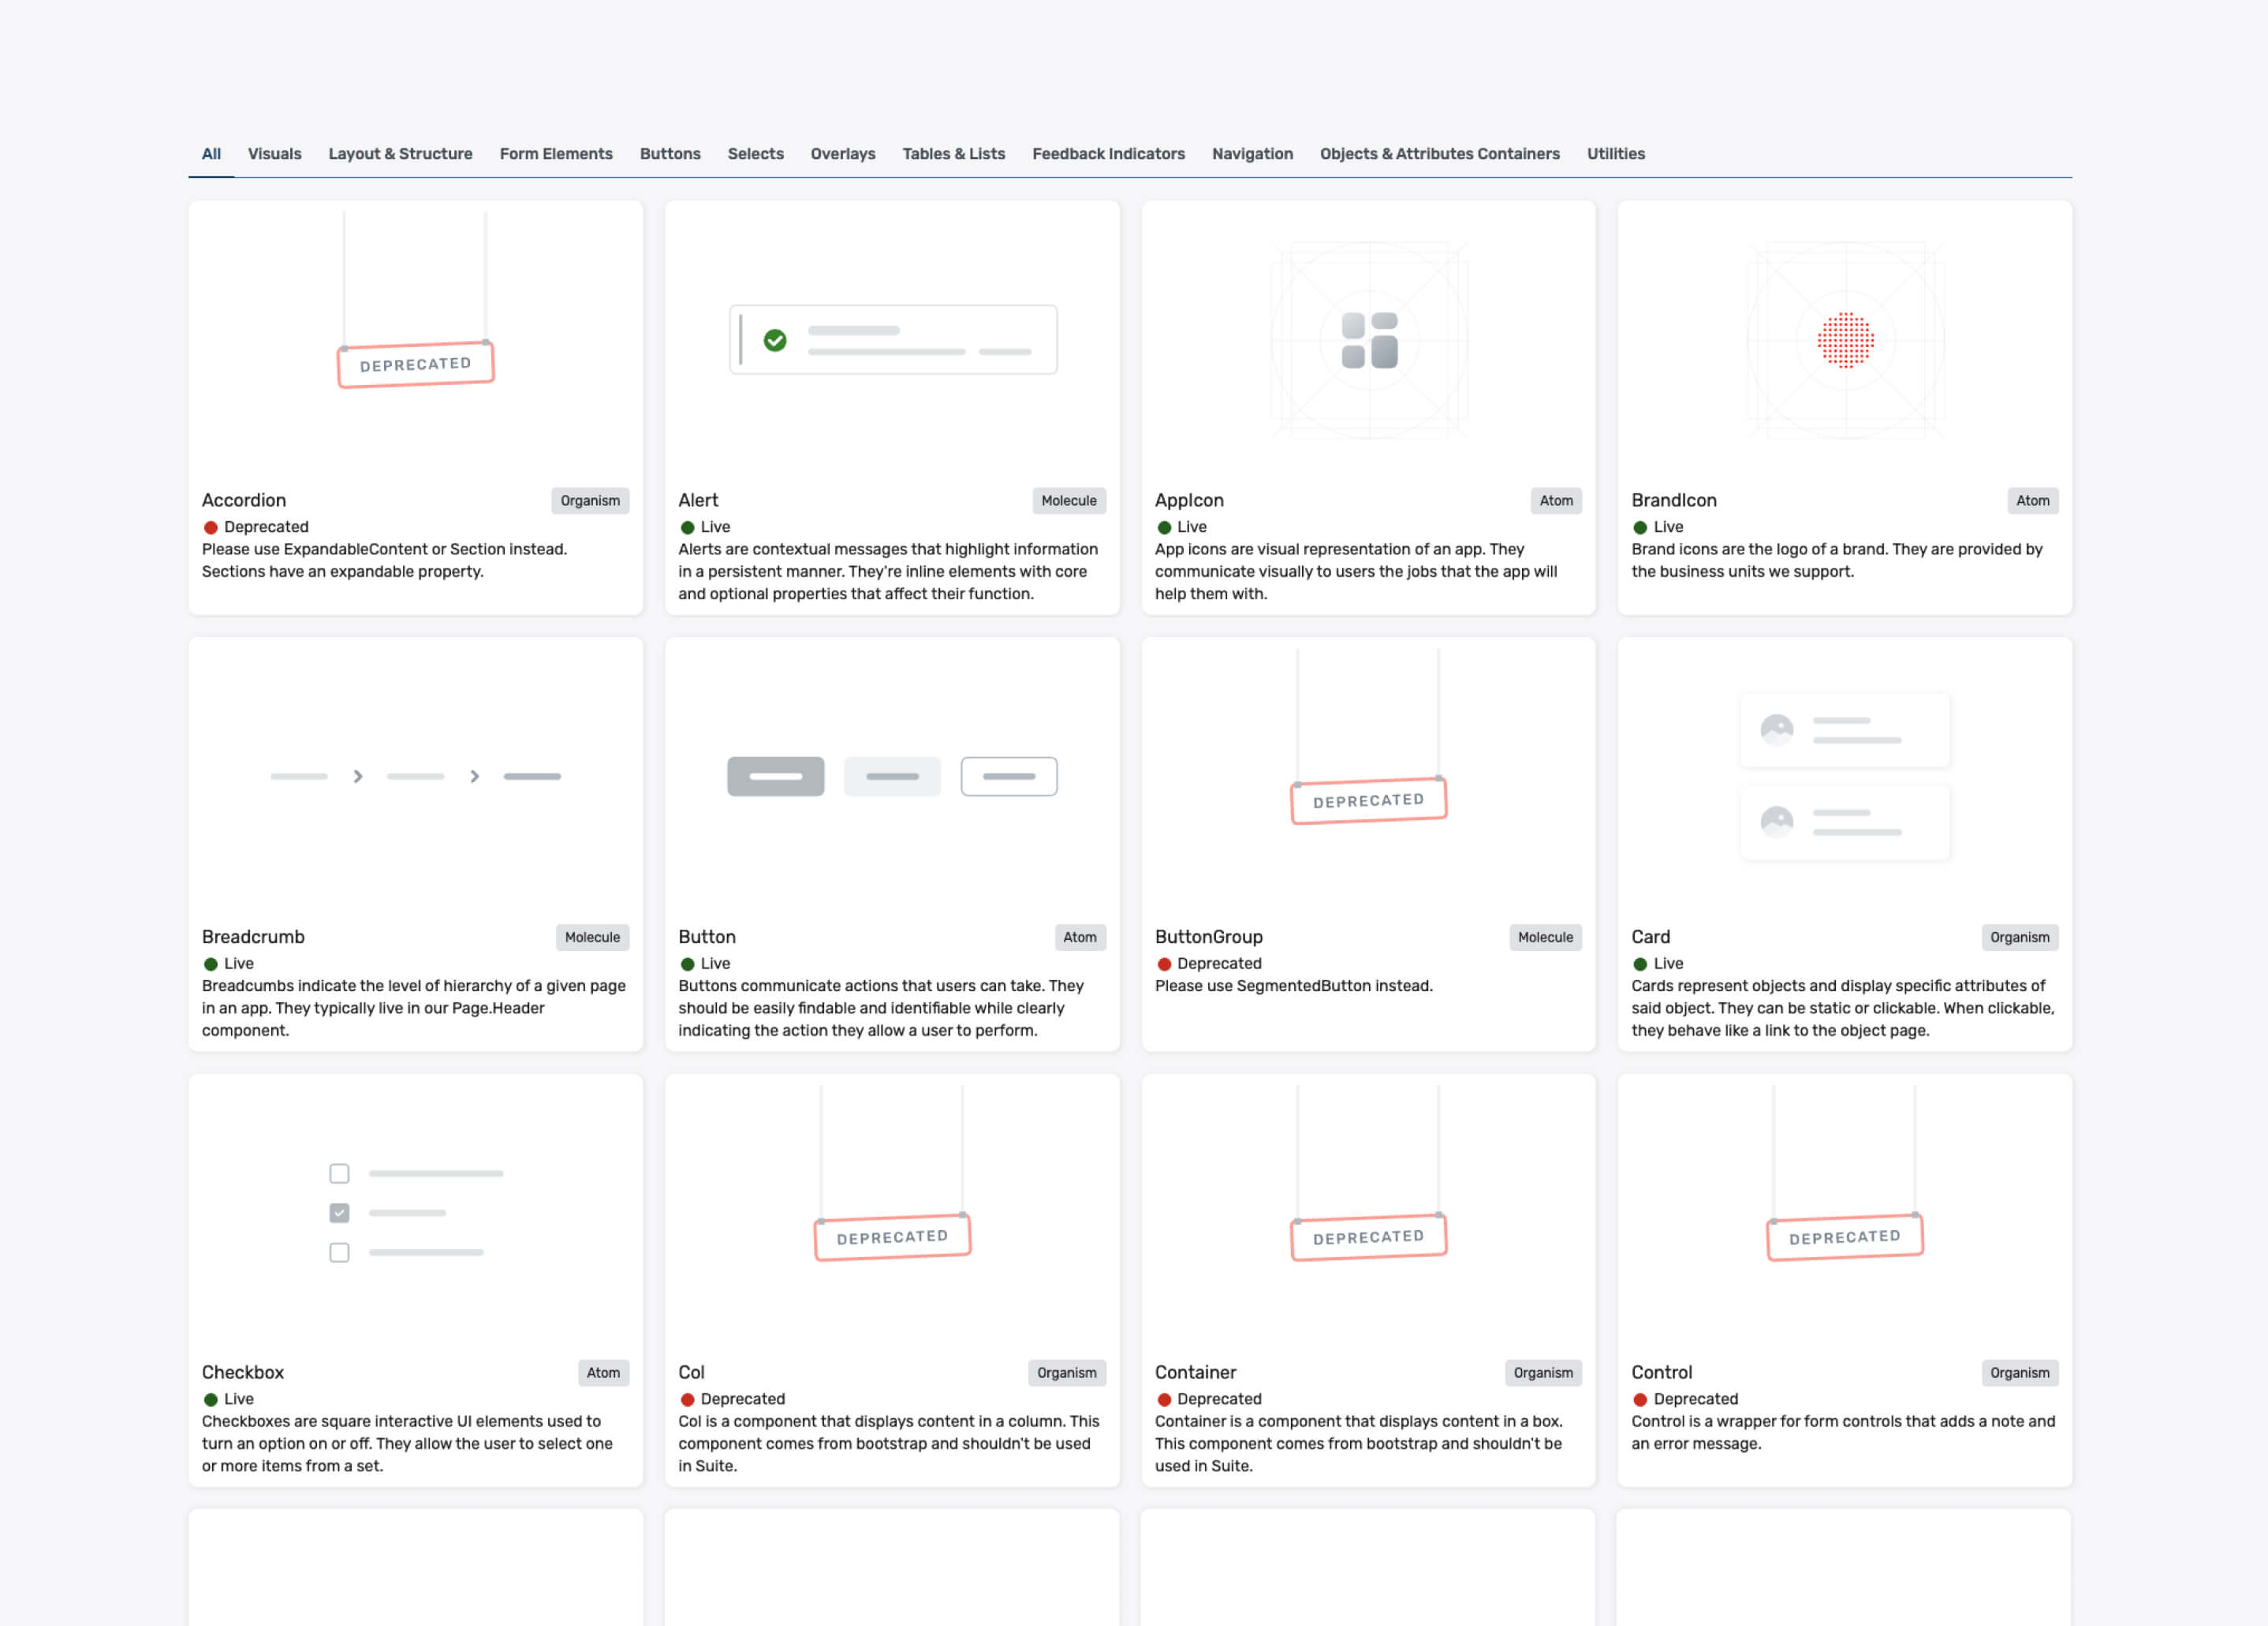The width and height of the screenshot is (2268, 1626).
Task: Switch to the Form Elements tab
Action: [556, 154]
